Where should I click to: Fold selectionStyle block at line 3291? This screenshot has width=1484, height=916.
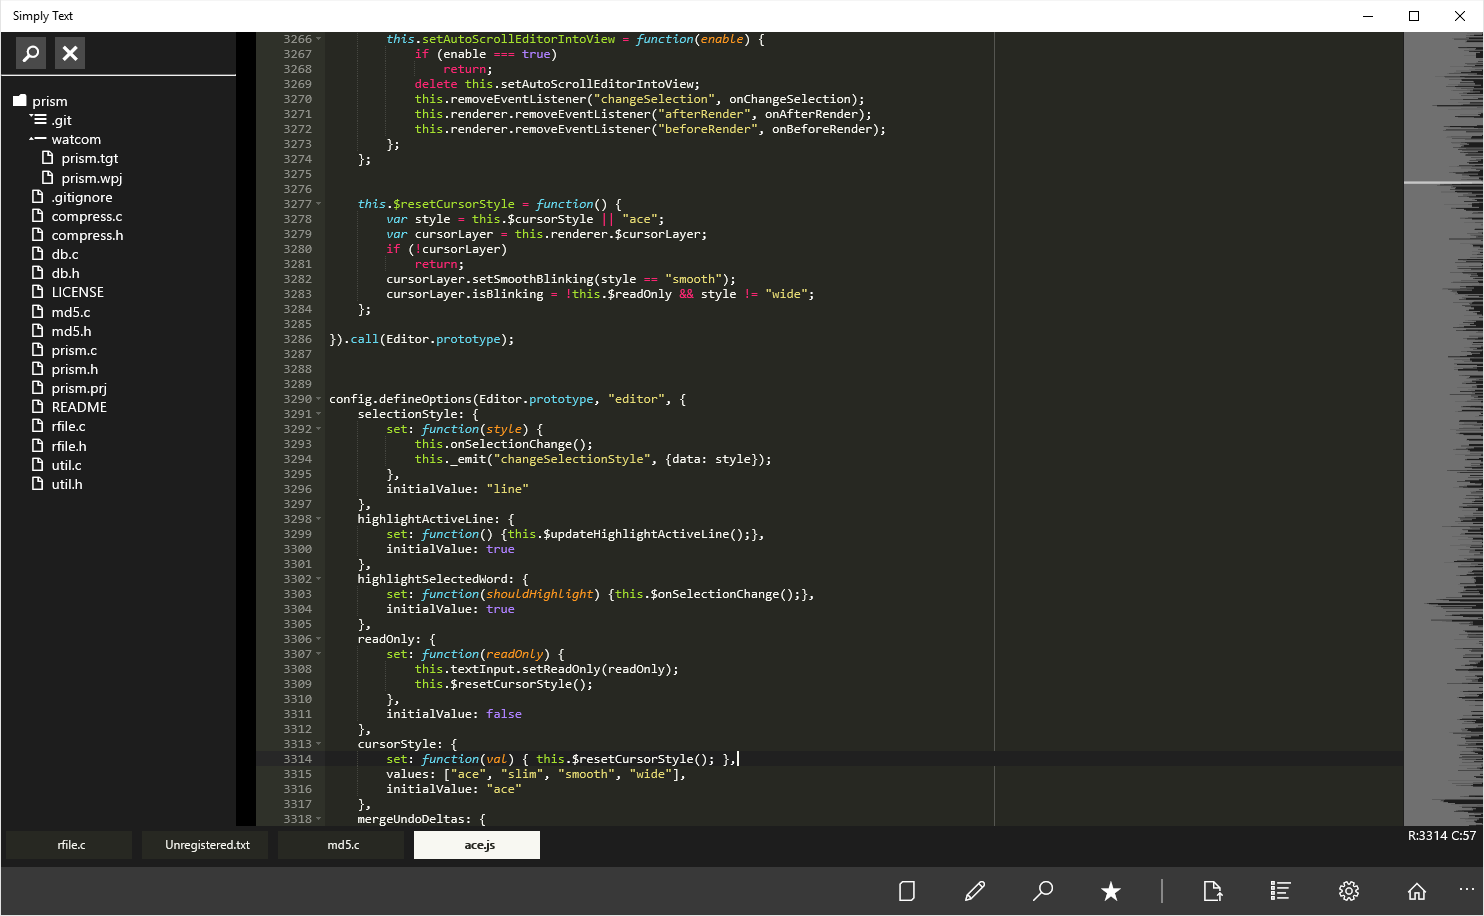[319, 414]
